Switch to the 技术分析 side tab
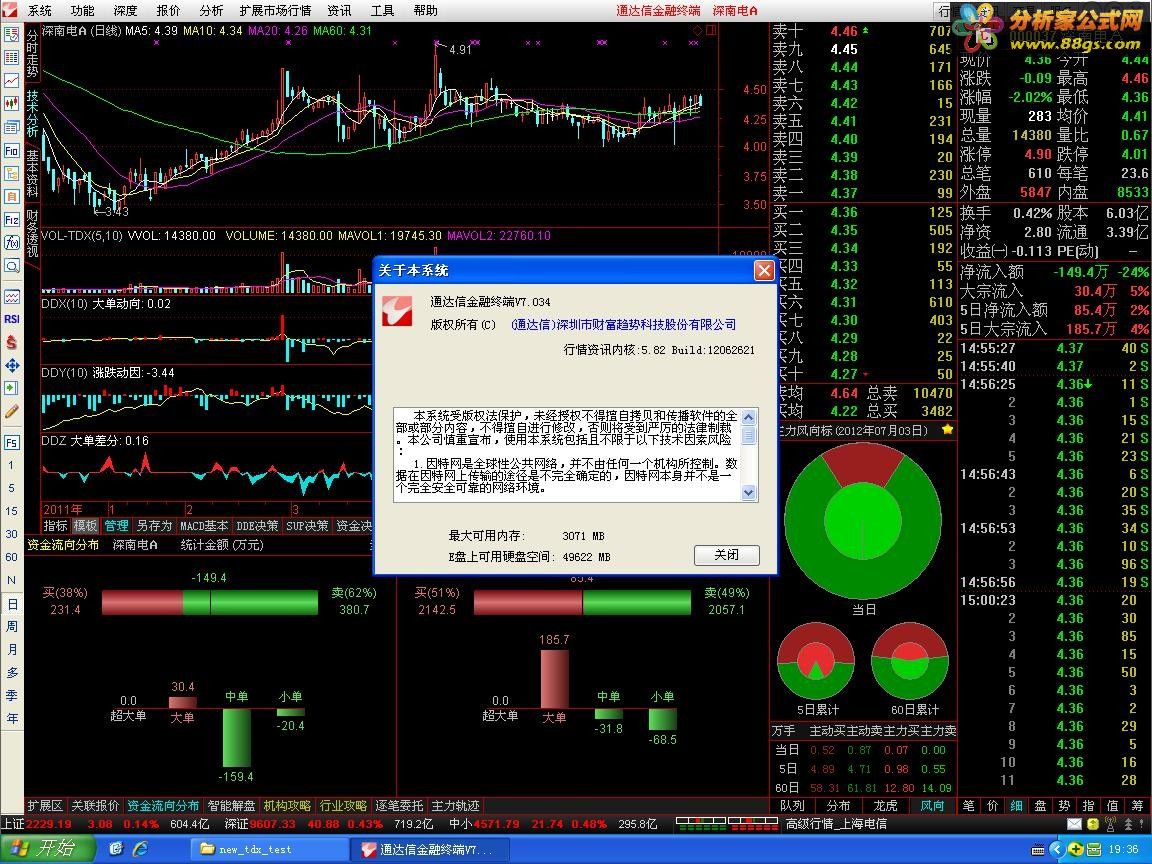The image size is (1152, 864). click(32, 114)
